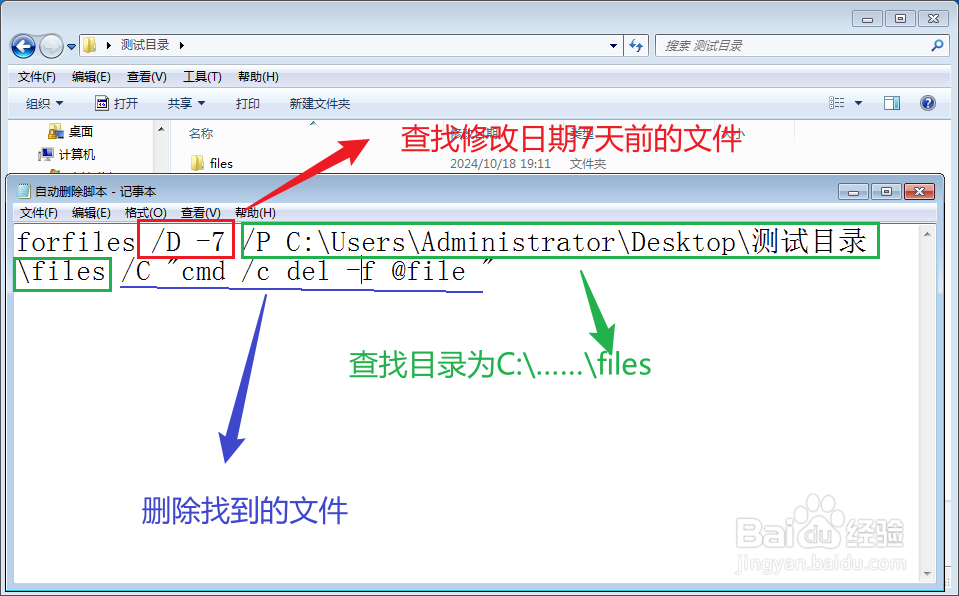Click the search magnifier icon
This screenshot has height=596, width=959.
click(936, 45)
